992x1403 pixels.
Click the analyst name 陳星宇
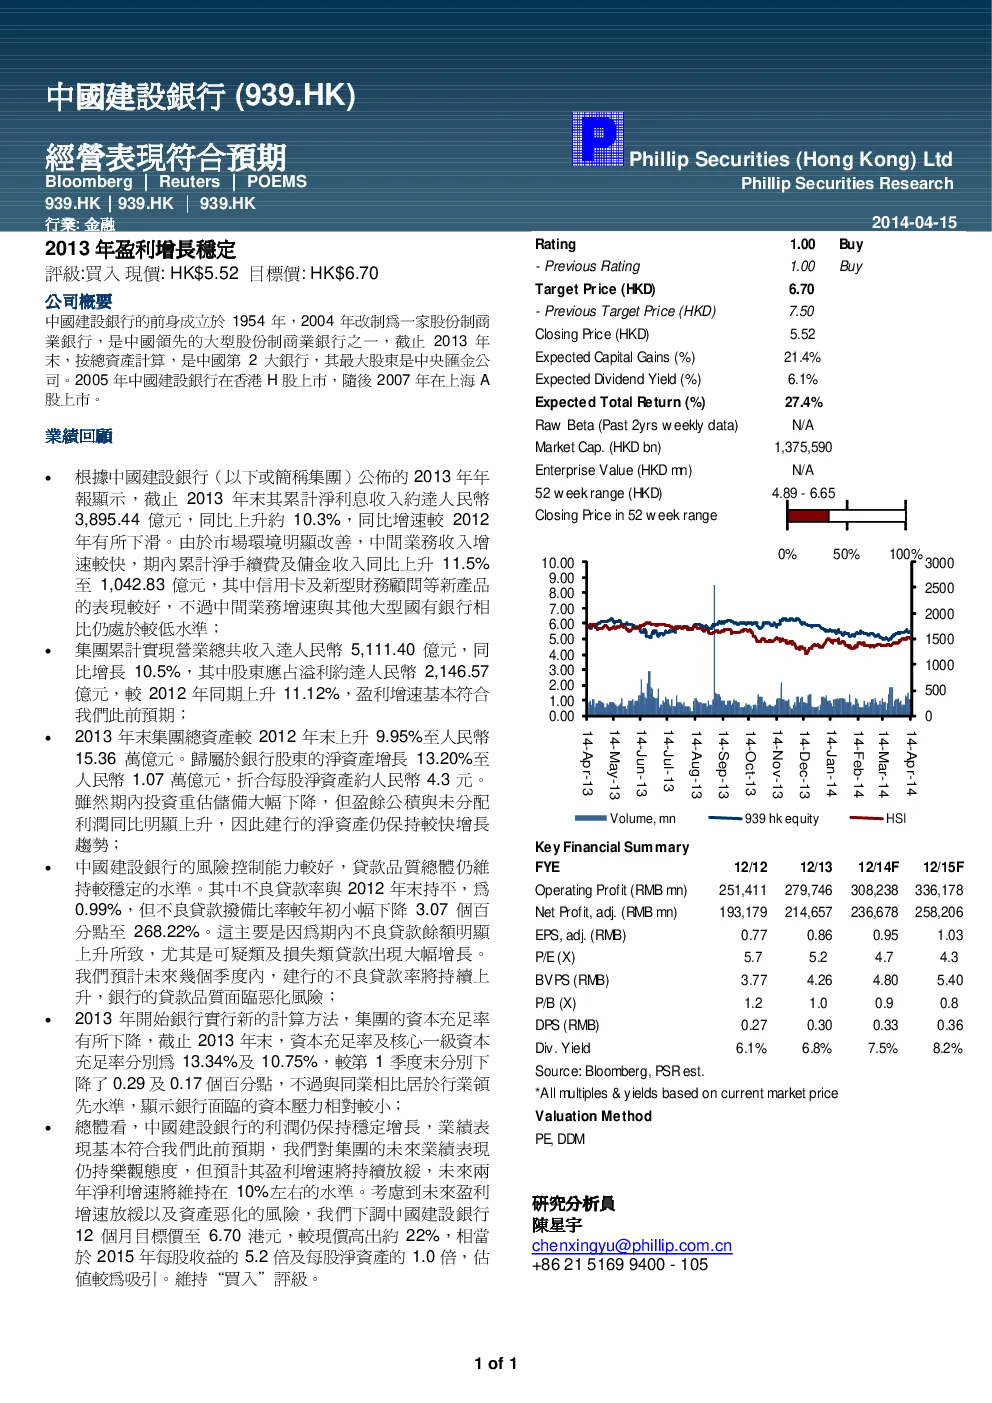pyautogui.click(x=557, y=1225)
